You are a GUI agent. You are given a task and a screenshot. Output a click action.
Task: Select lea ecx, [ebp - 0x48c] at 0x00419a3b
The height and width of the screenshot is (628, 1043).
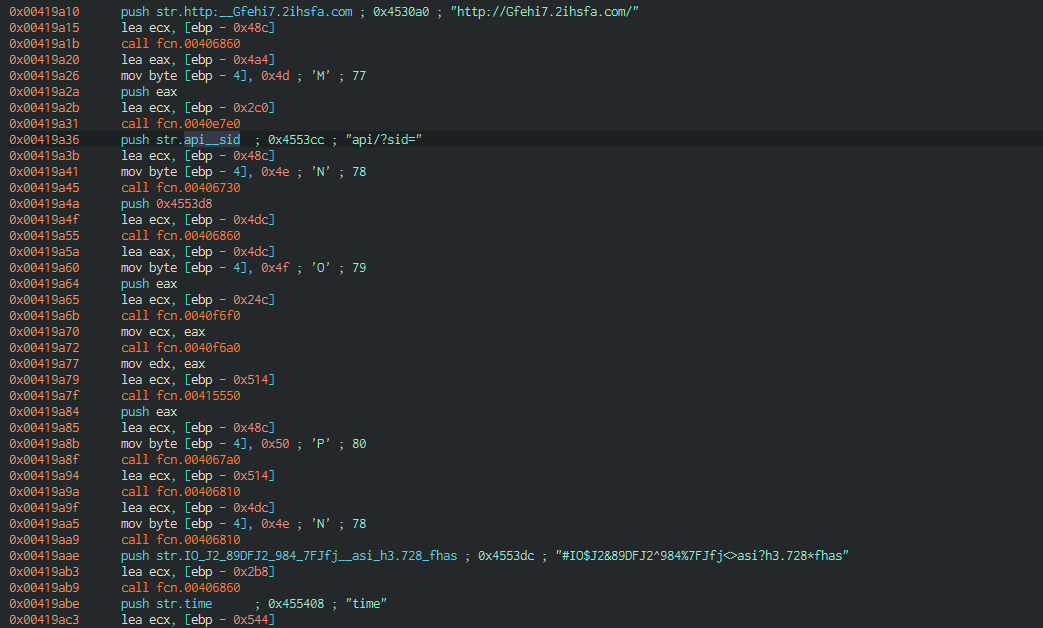(x=198, y=155)
